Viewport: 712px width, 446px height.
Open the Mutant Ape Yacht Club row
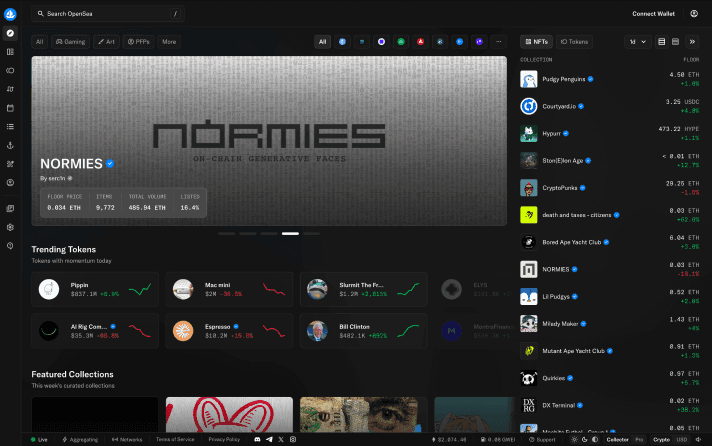click(610, 351)
